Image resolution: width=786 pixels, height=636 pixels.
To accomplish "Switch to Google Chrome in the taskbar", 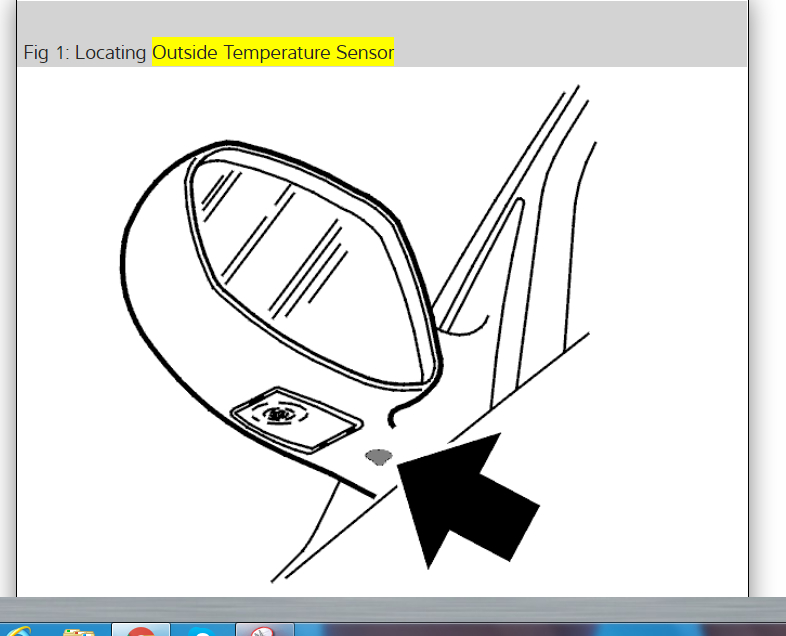I will coord(141,630).
